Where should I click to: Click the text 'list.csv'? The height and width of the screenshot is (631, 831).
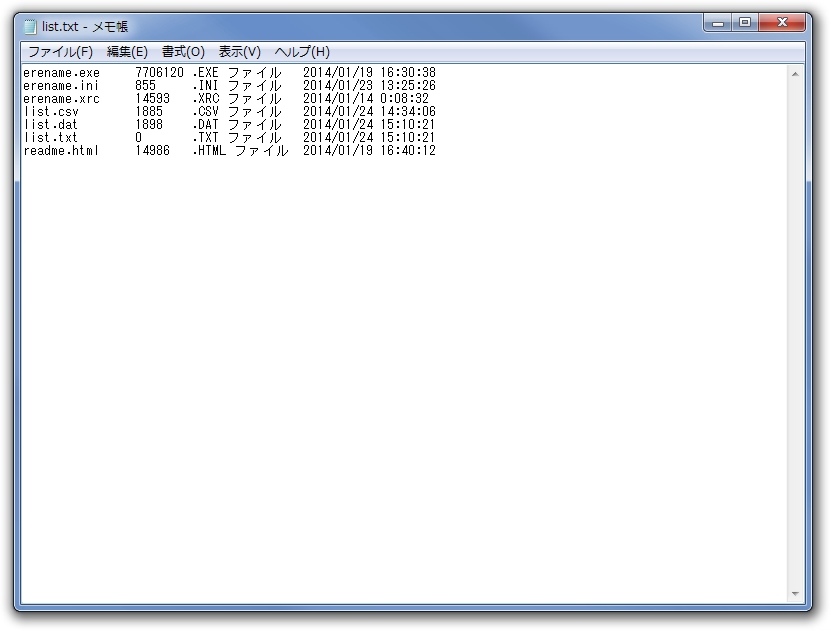[x=51, y=112]
